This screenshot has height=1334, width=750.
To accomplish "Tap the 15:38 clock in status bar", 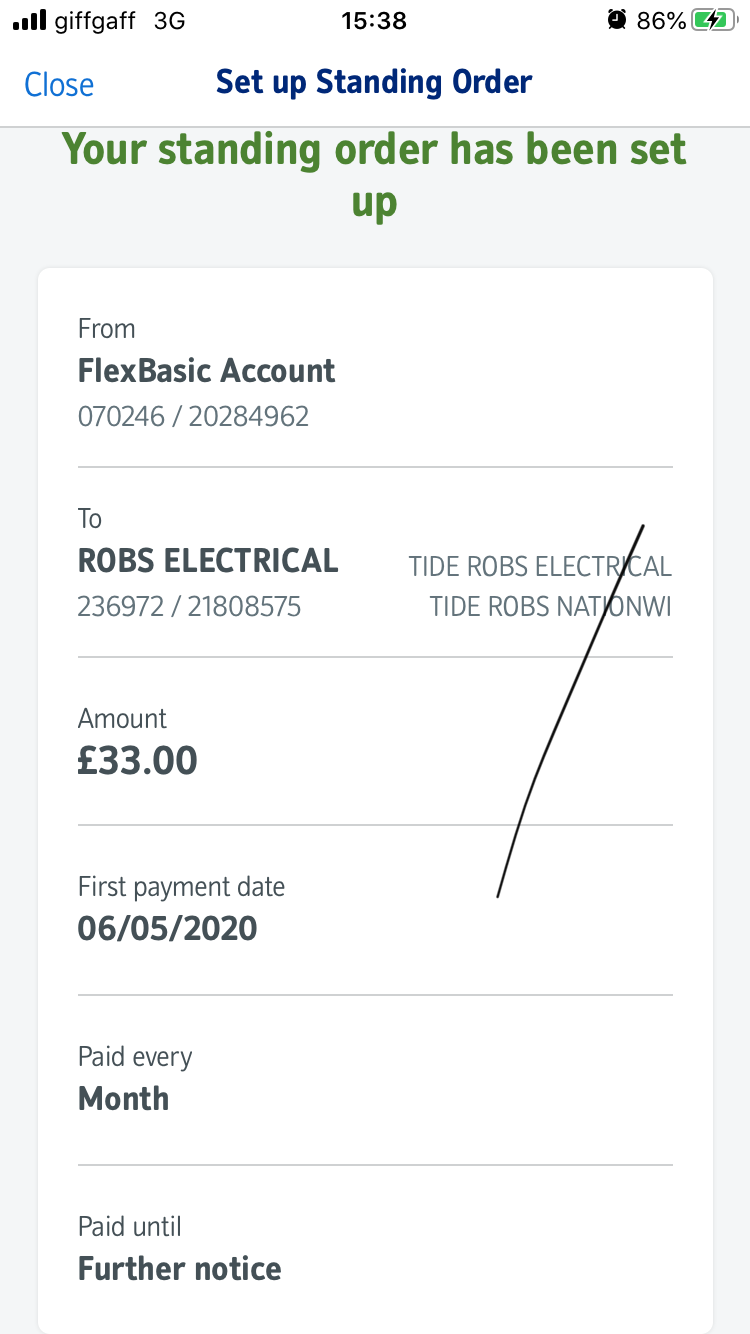I will pos(374,20).
